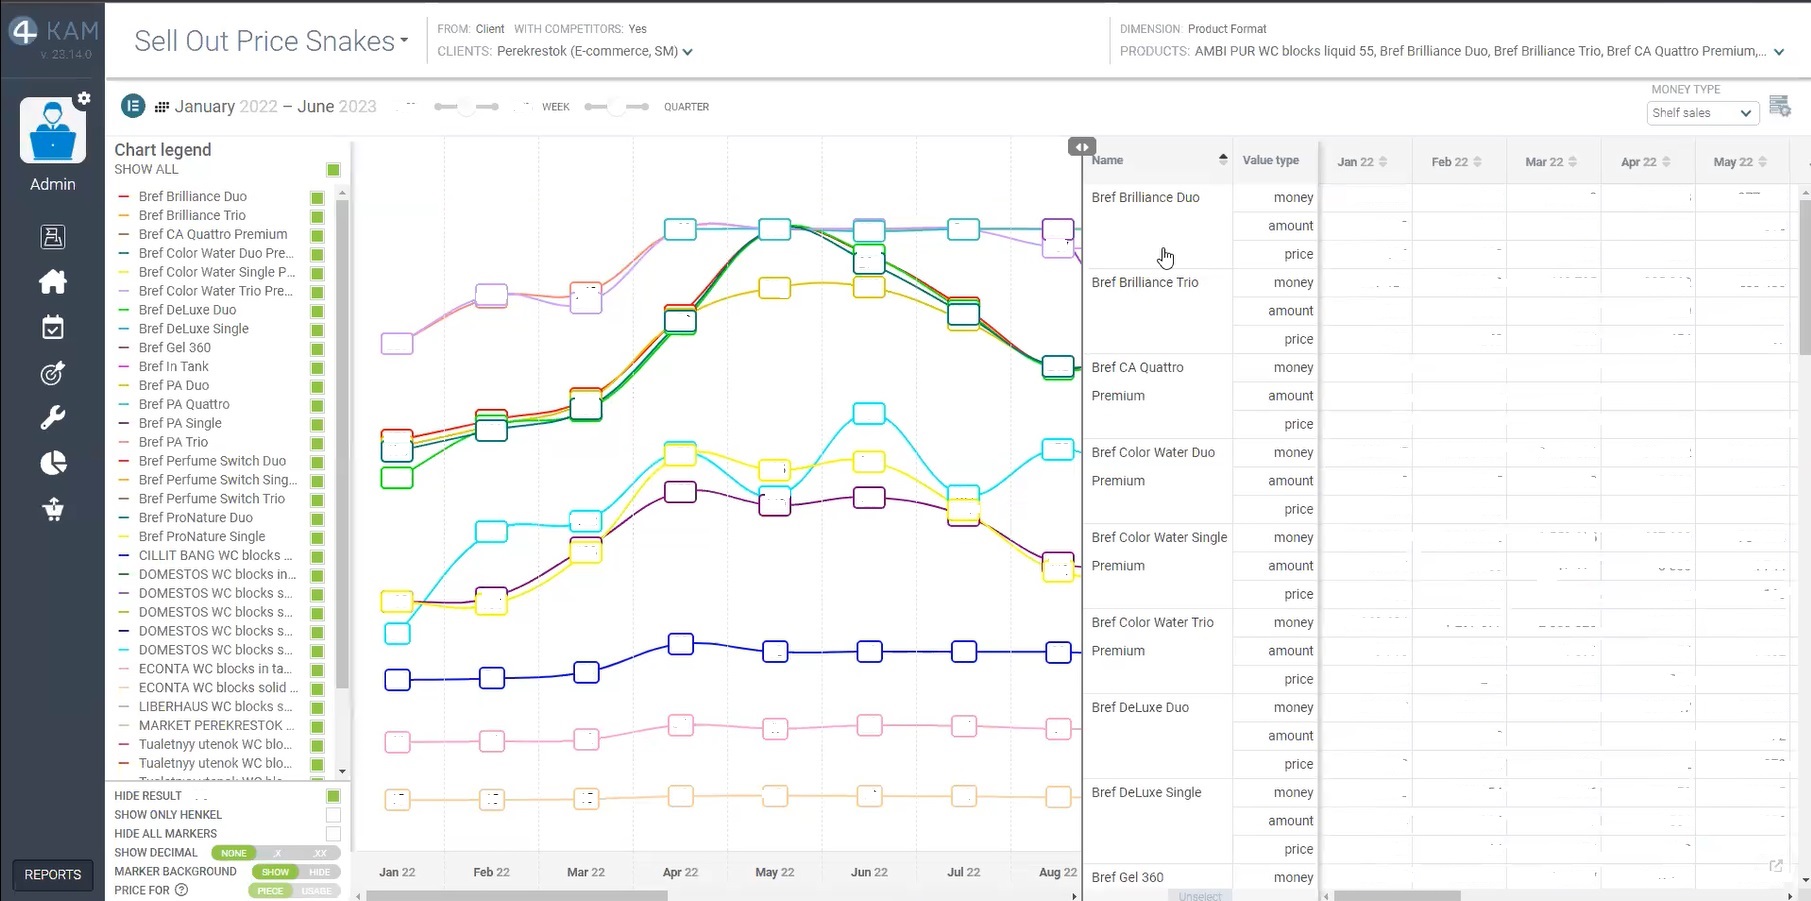The height and width of the screenshot is (901, 1811).
Task: Click legend list scroll down arrow
Action: point(342,772)
